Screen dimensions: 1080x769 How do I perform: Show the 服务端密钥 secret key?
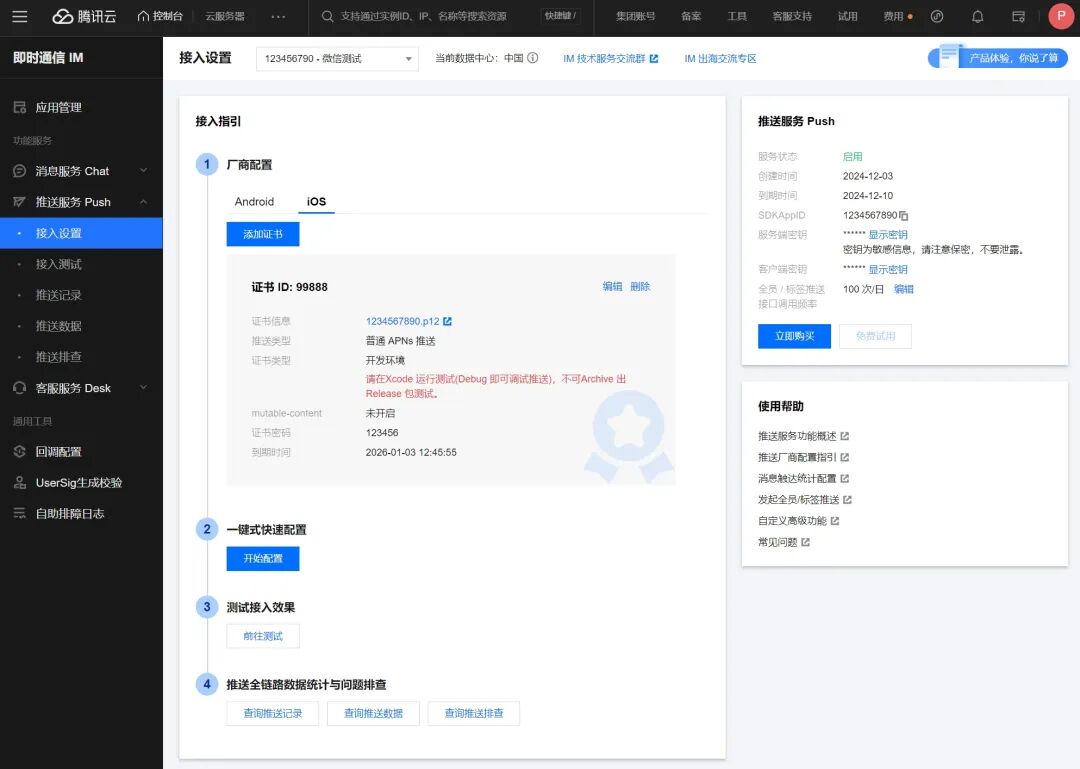888,235
